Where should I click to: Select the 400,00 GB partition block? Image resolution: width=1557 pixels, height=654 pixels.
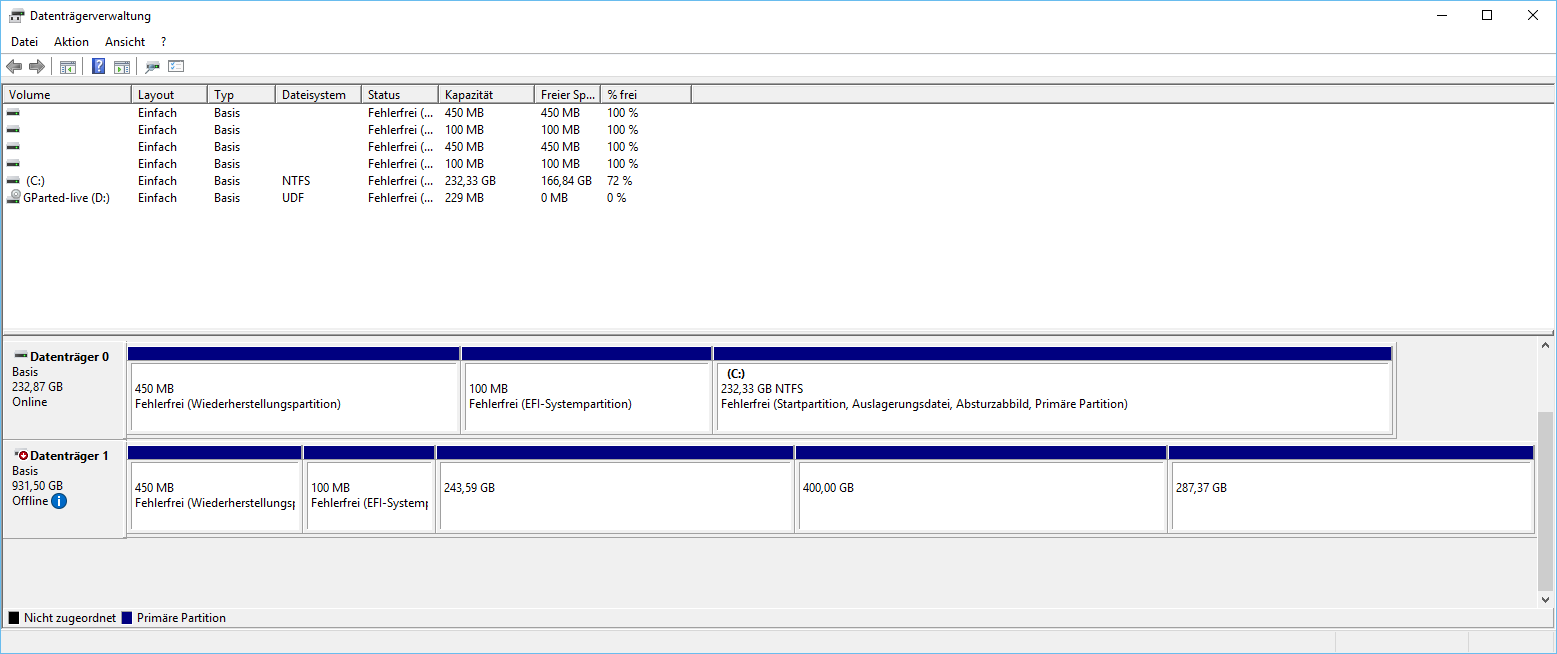981,489
